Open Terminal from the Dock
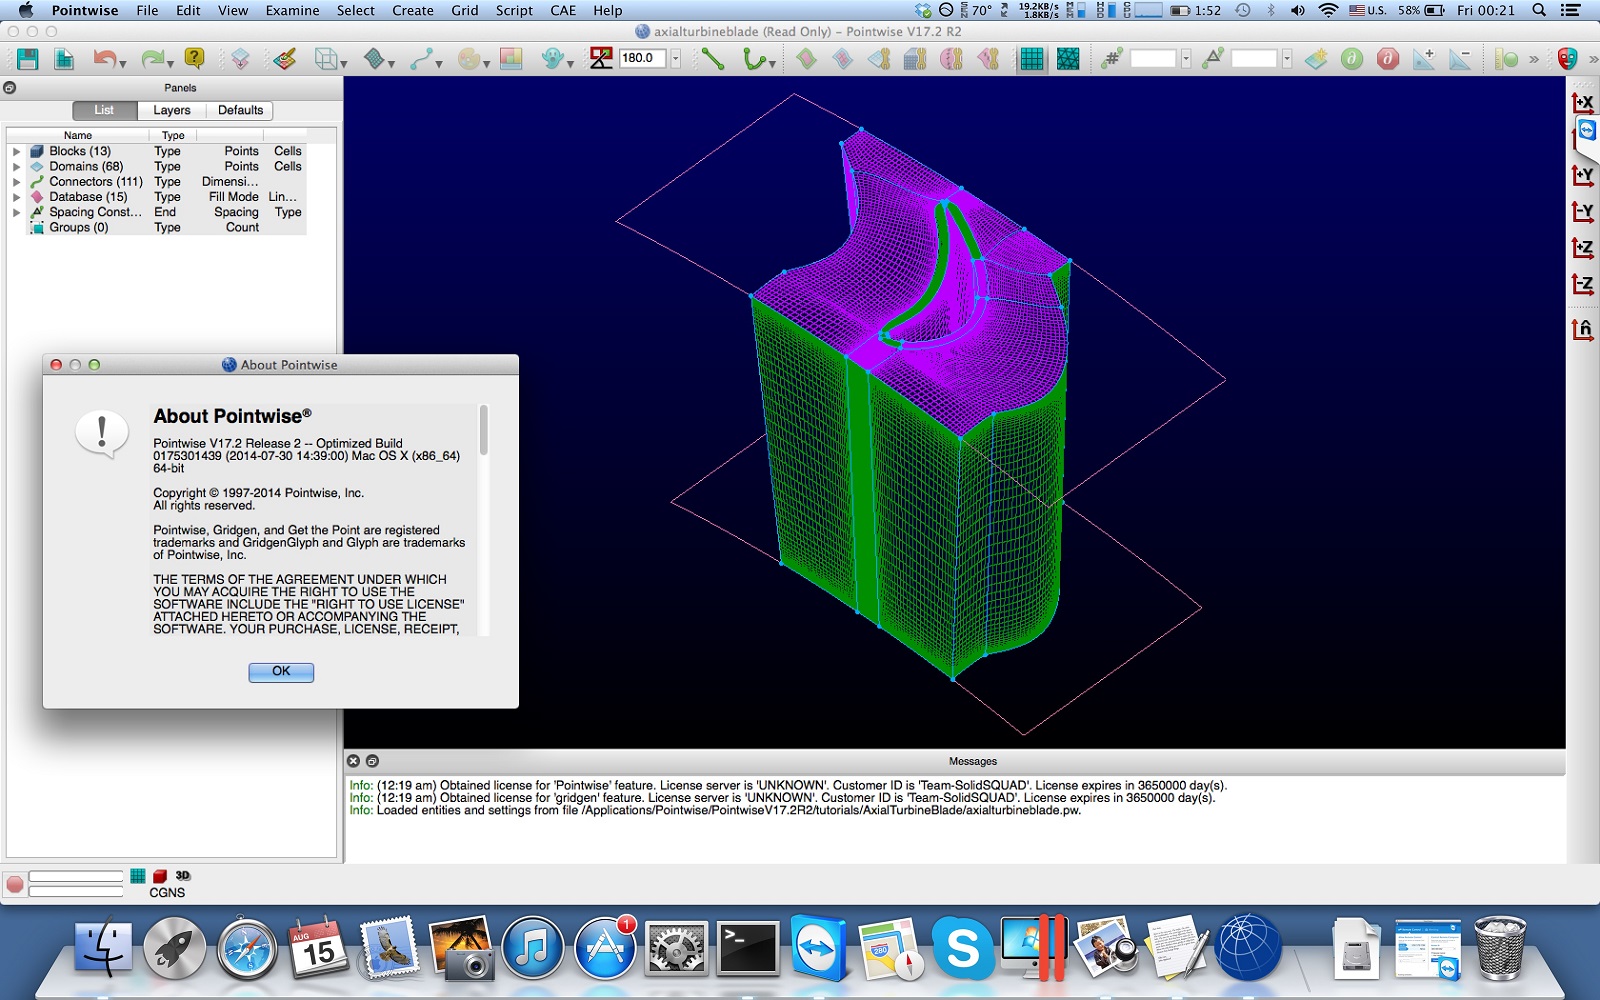 pyautogui.click(x=748, y=947)
